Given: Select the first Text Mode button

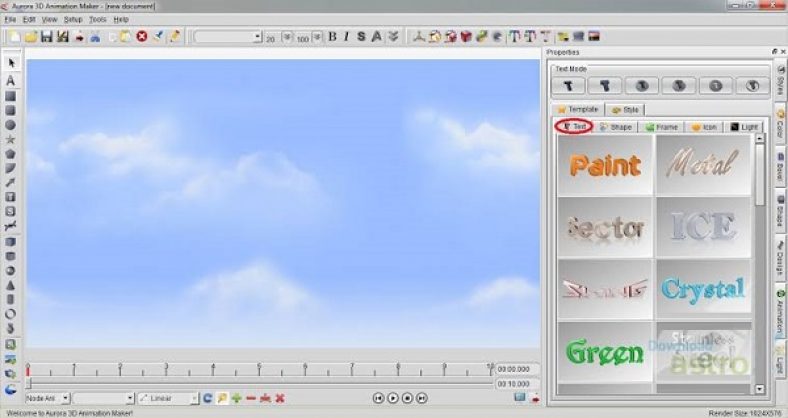Looking at the screenshot, I should point(576,87).
